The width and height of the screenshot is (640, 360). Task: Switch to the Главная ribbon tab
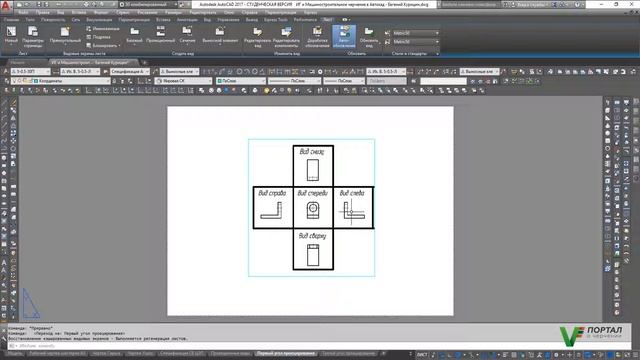11,20
